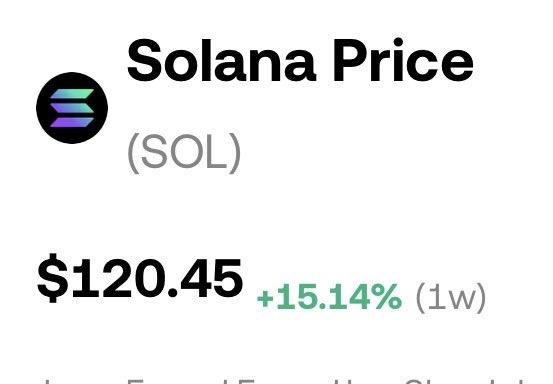Click the Solana logo icon
This screenshot has height=384, width=553.
coord(72,108)
